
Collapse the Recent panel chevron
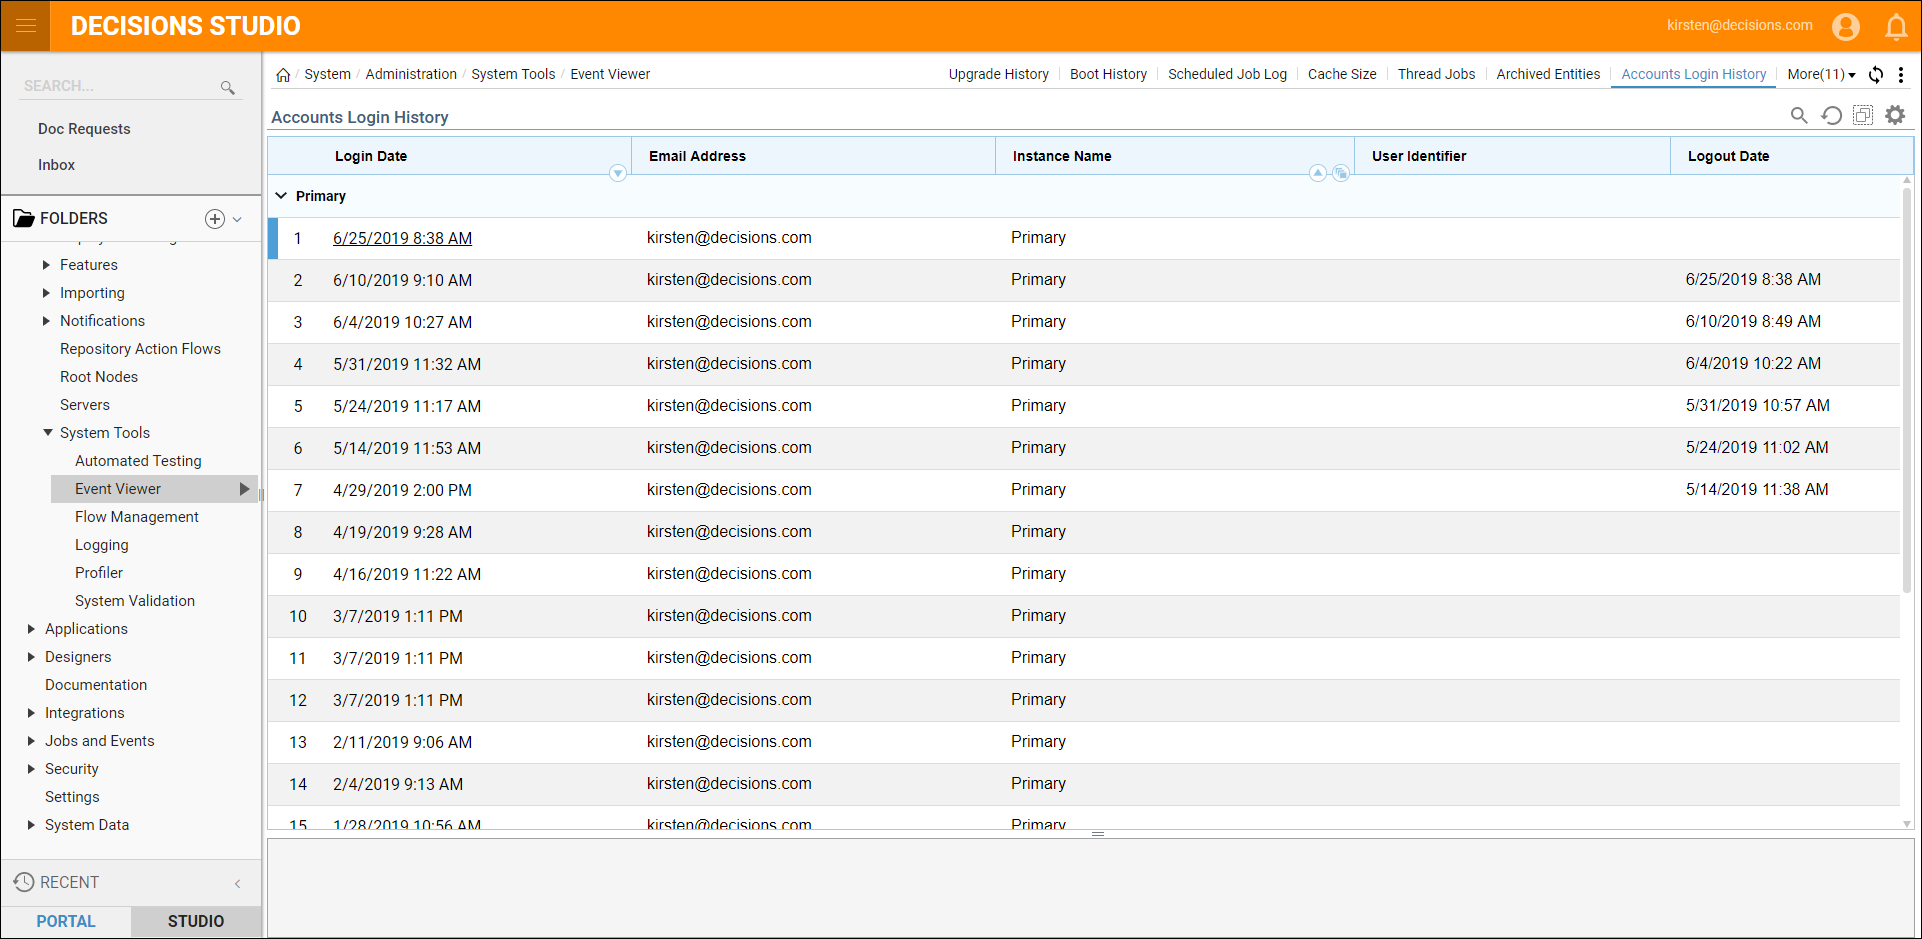[237, 883]
